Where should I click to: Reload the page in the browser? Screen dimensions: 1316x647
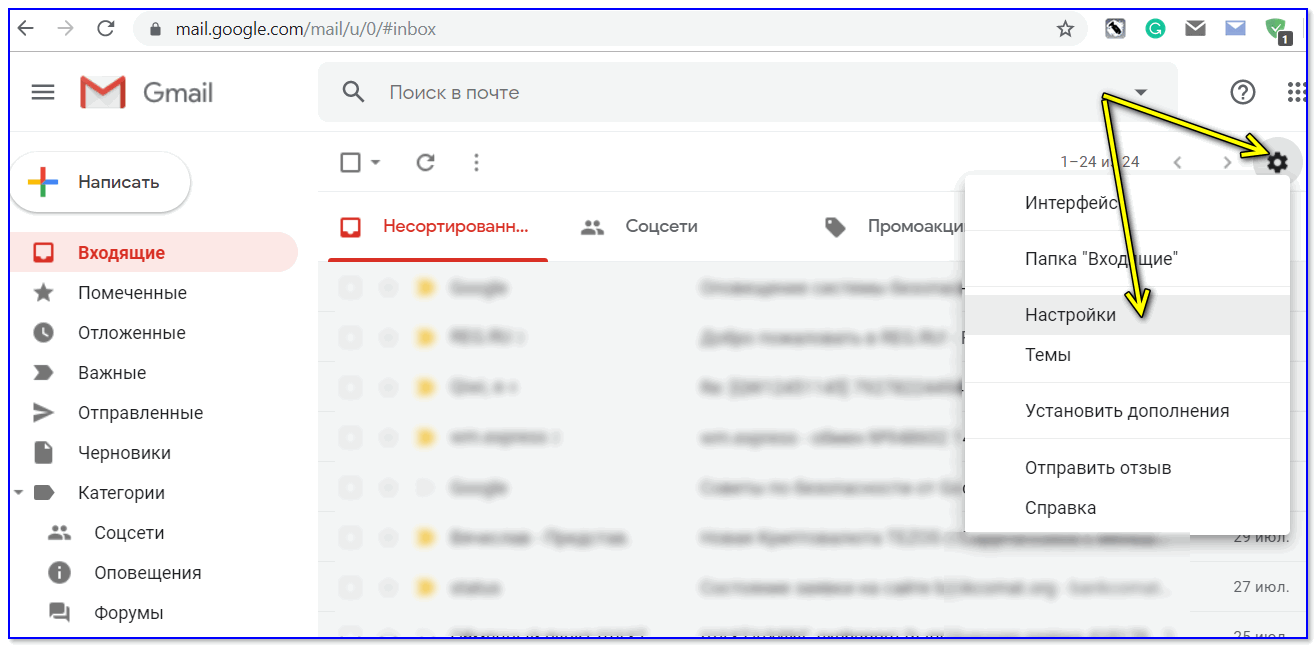pos(105,29)
